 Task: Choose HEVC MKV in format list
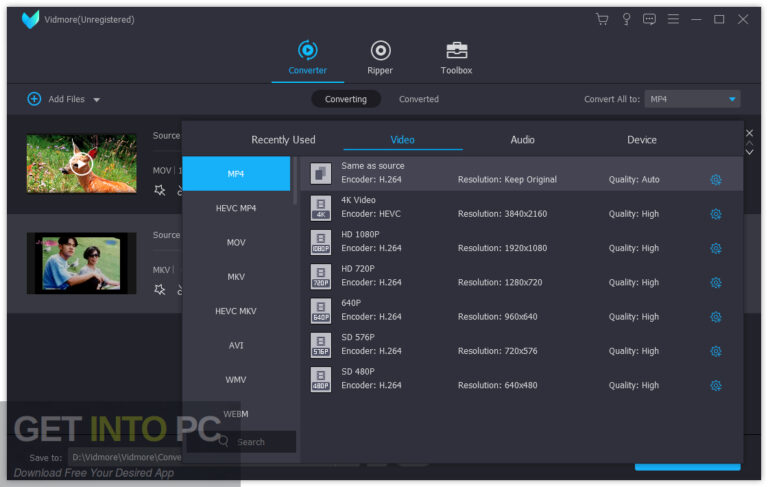tap(236, 311)
